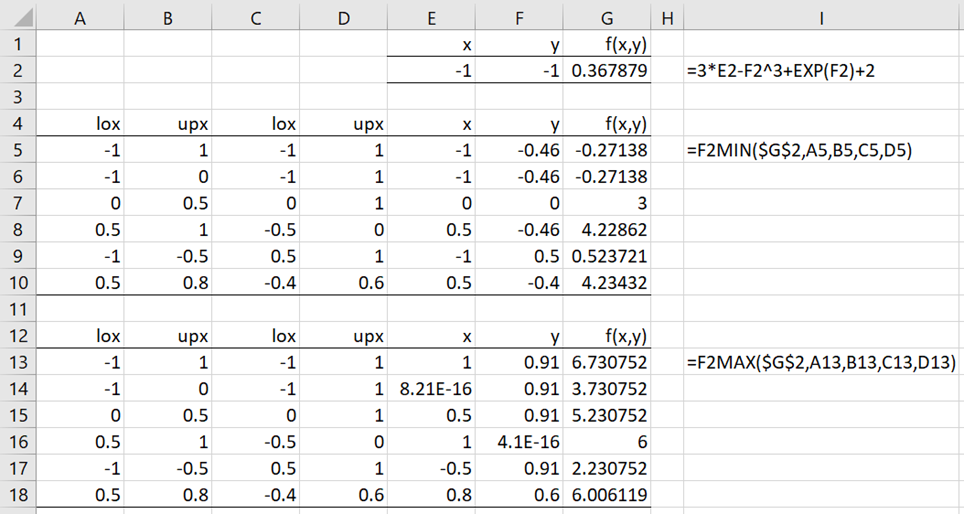Select row 18 header
The height and width of the screenshot is (514, 964).
tap(18, 494)
